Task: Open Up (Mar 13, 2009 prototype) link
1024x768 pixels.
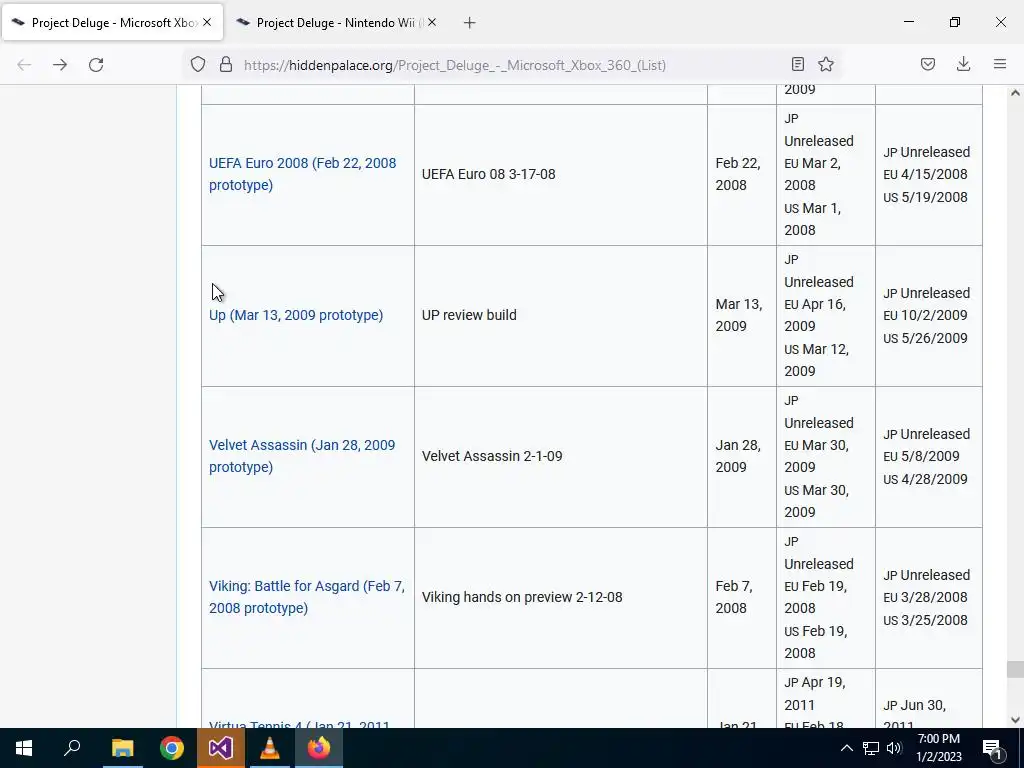Action: pyautogui.click(x=296, y=315)
